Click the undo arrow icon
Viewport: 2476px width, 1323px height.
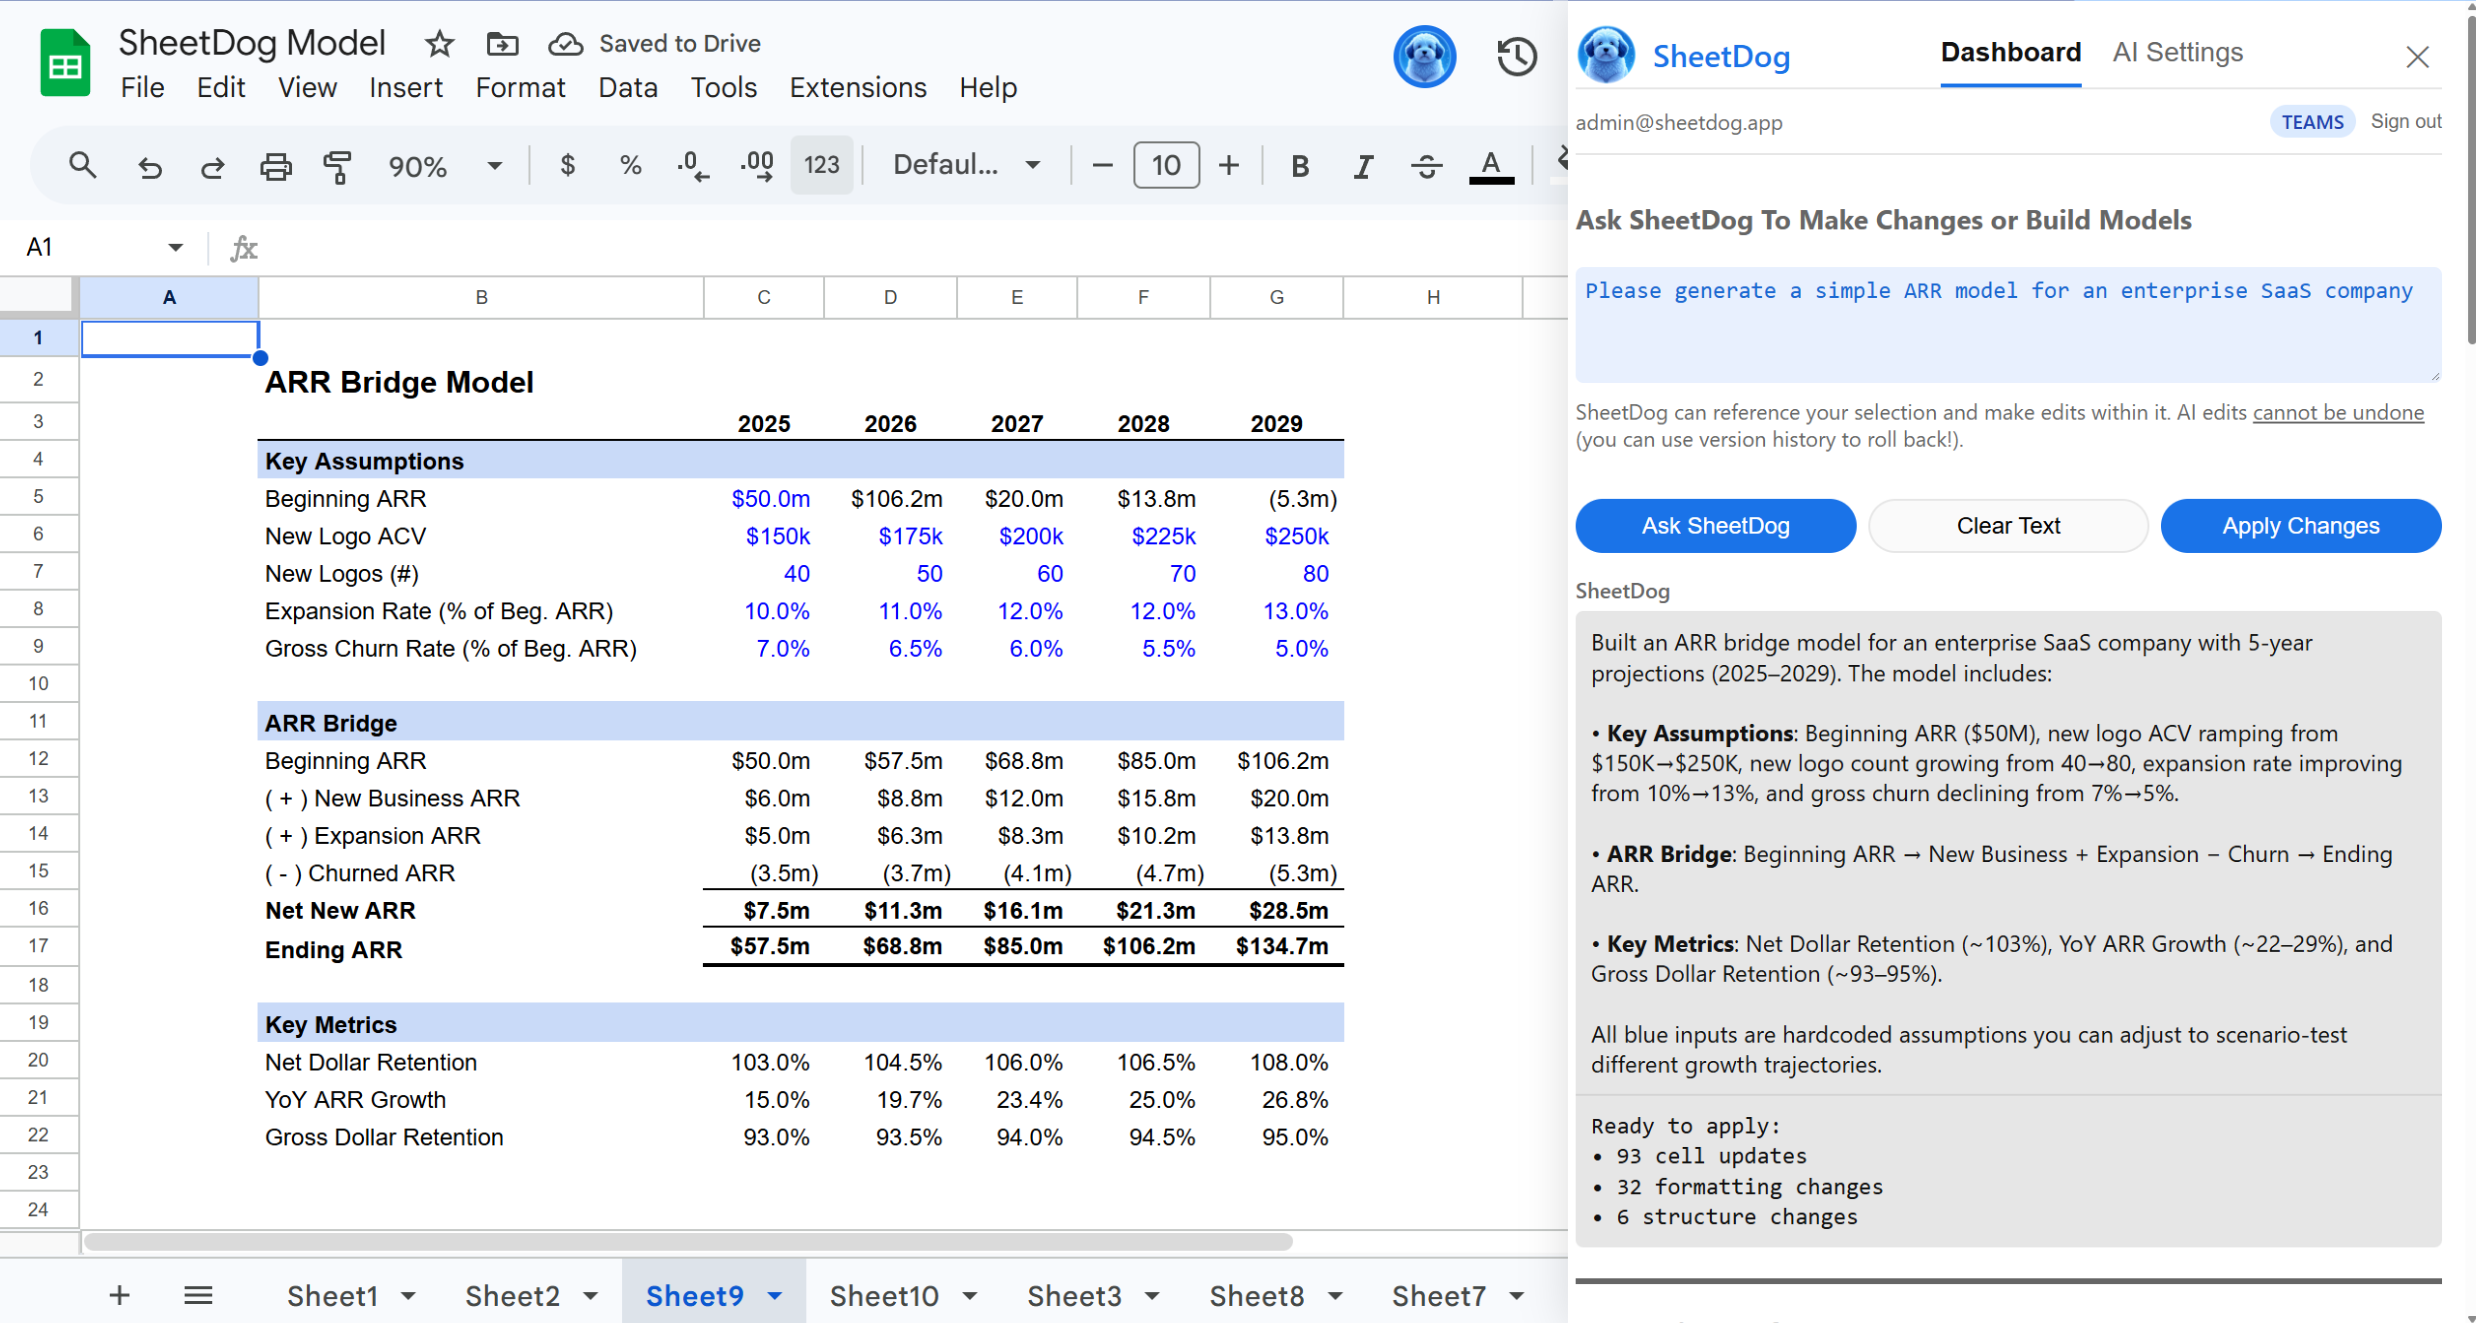pyautogui.click(x=149, y=166)
